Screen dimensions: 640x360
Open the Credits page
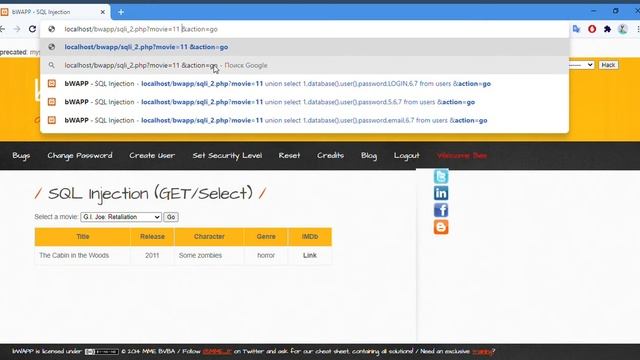click(x=331, y=156)
